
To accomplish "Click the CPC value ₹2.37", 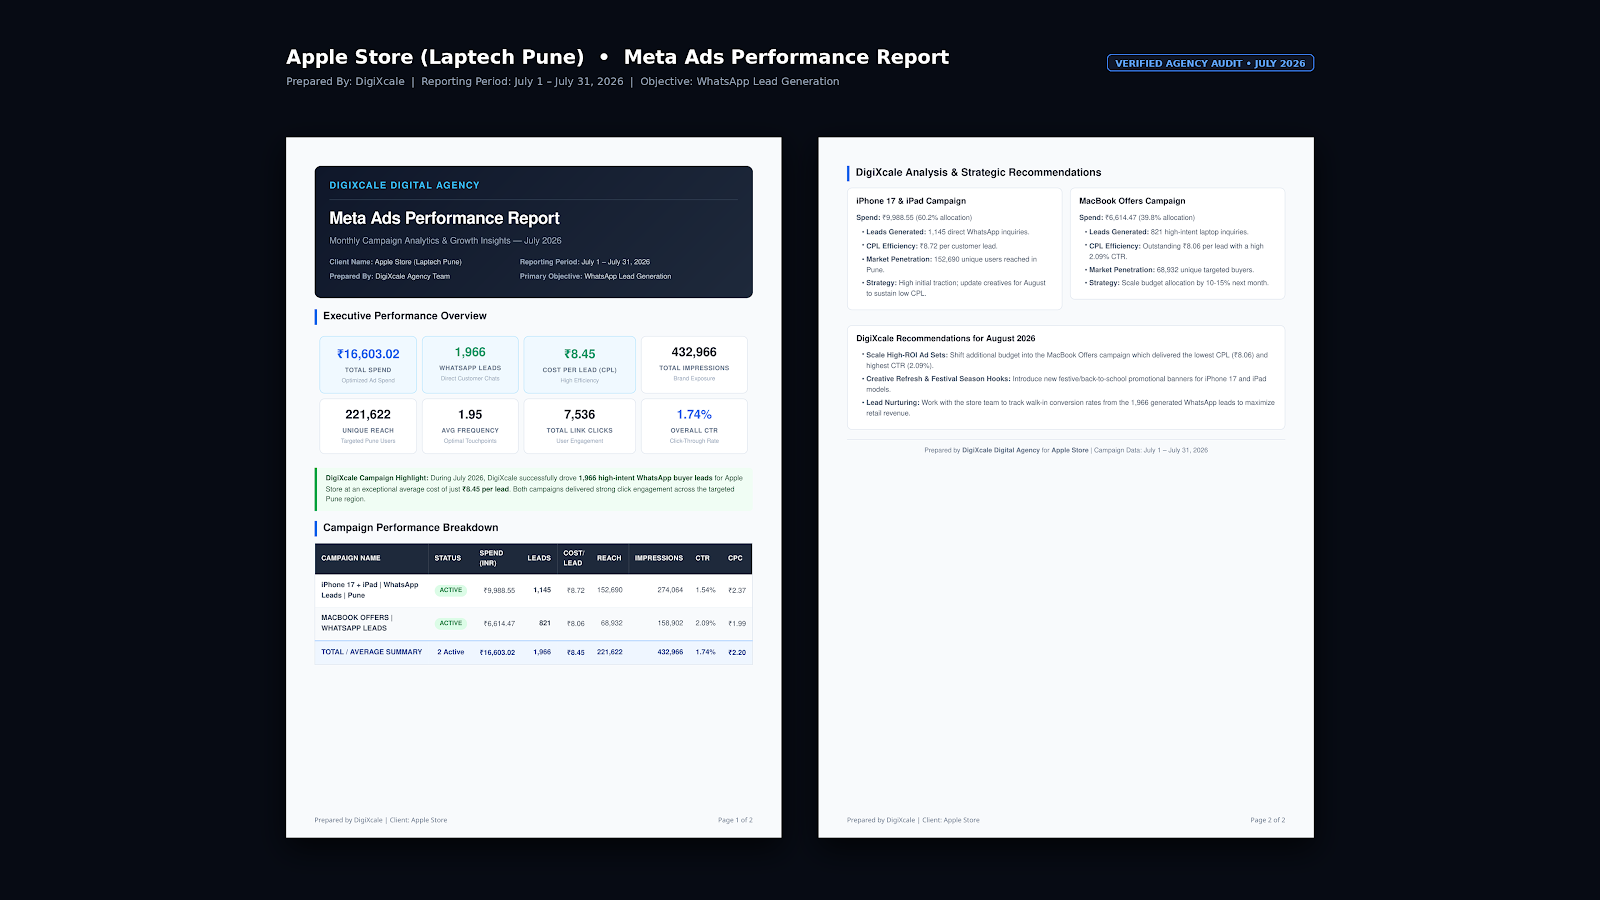I will 737,591.
